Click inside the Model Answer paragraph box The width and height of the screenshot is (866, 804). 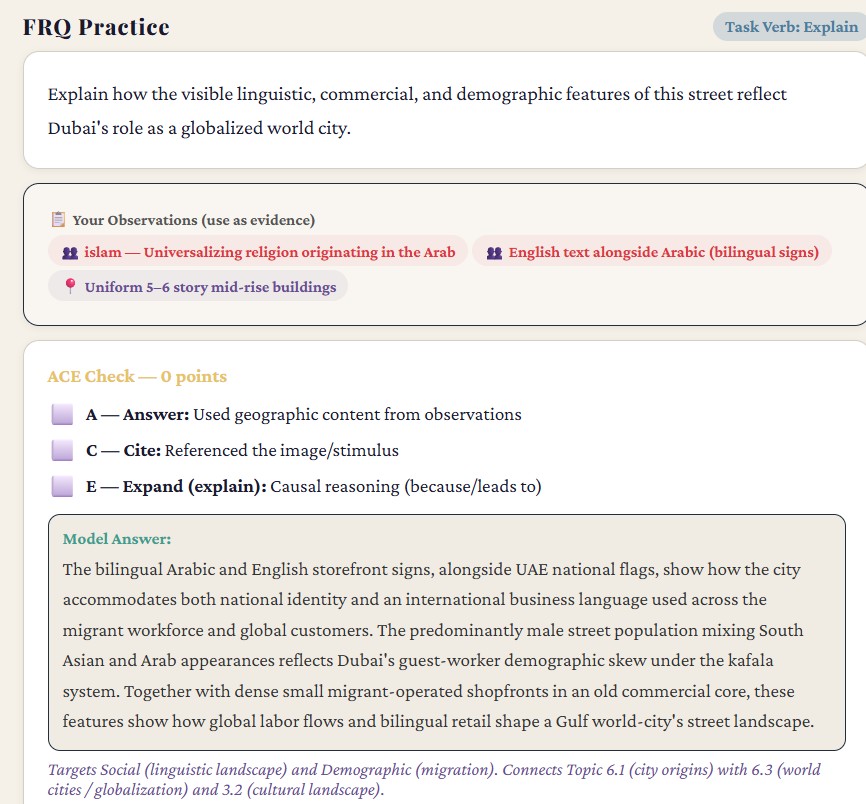coord(447,632)
